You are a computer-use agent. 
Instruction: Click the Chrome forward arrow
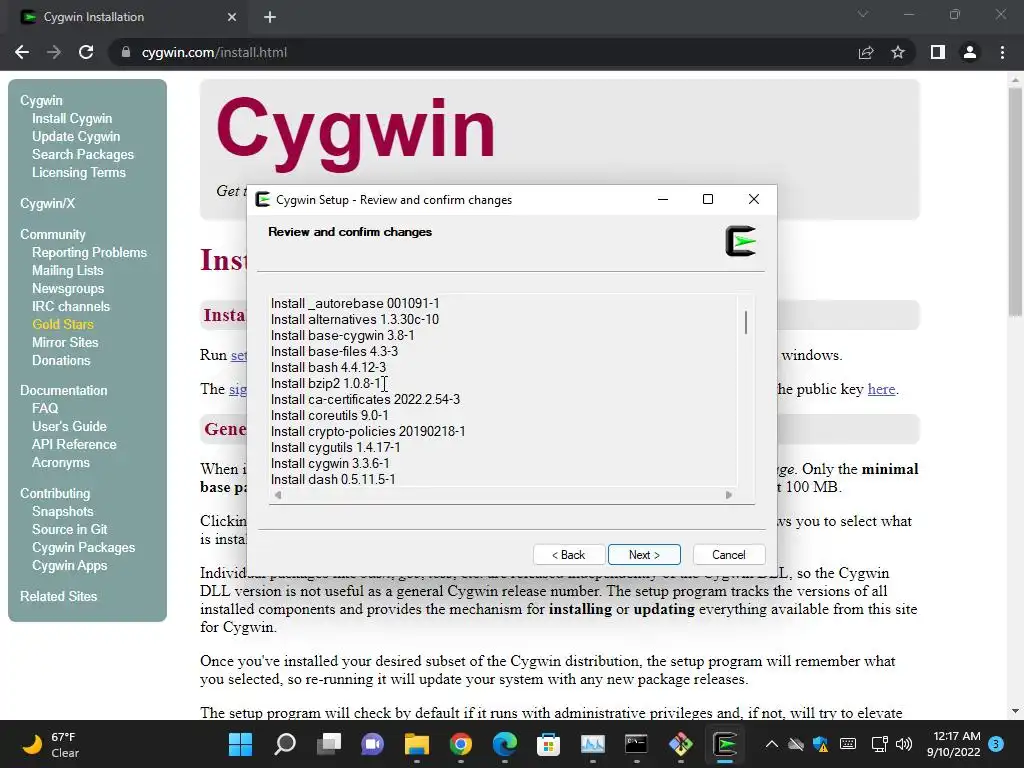54,52
